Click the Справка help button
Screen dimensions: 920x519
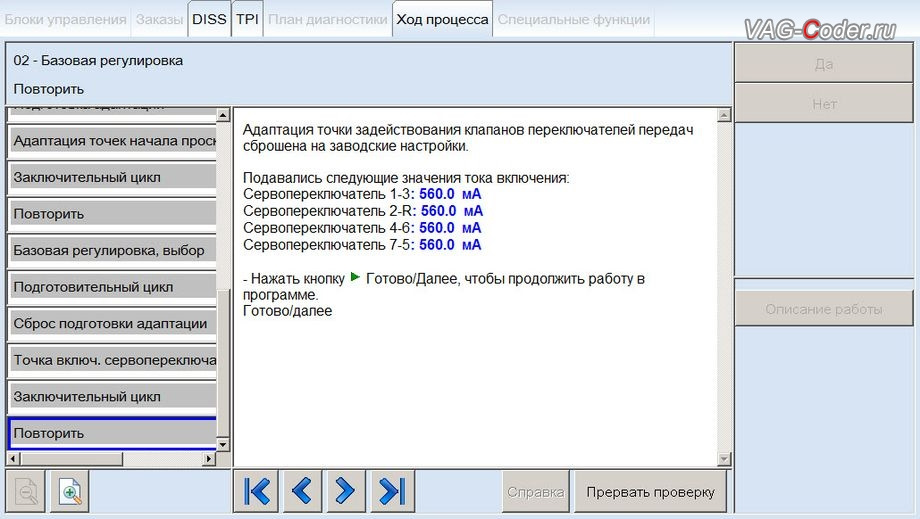536,491
